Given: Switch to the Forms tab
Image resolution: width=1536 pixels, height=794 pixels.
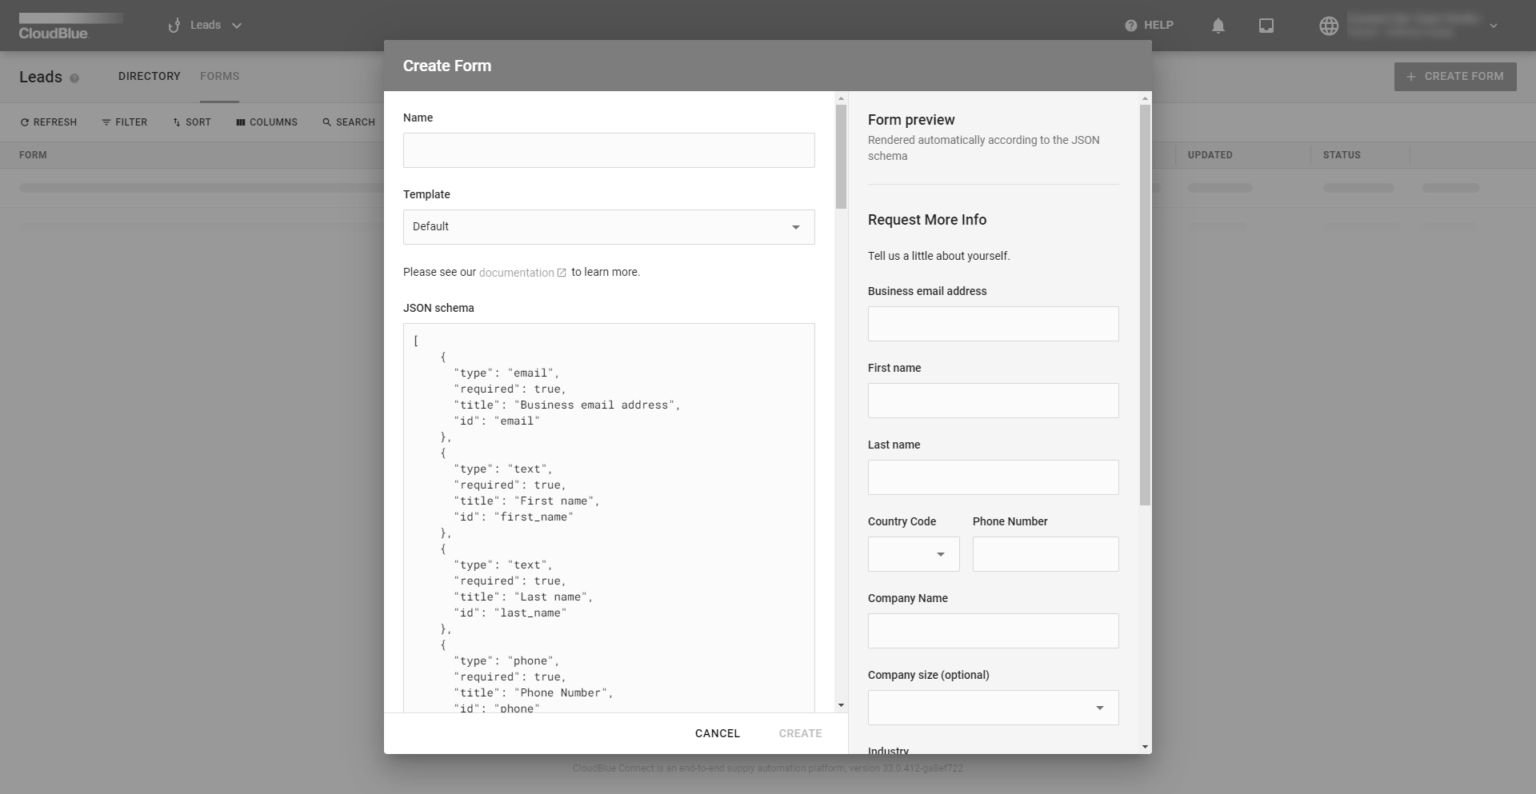Looking at the screenshot, I should [219, 76].
